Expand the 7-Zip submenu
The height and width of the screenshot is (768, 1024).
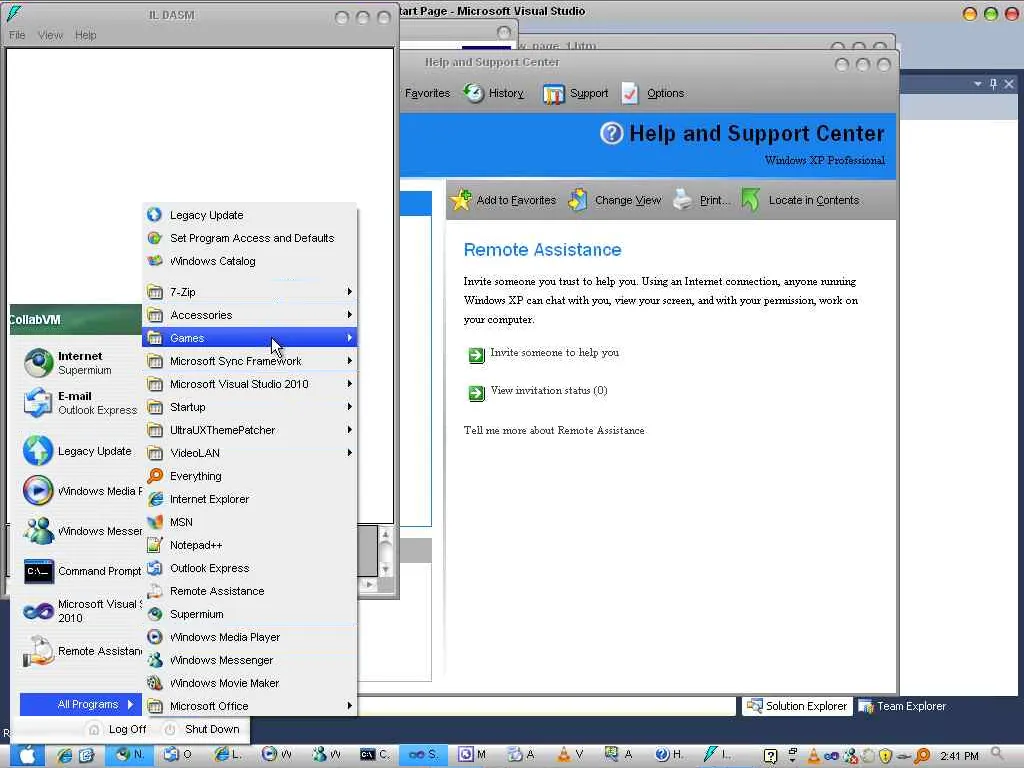point(249,292)
